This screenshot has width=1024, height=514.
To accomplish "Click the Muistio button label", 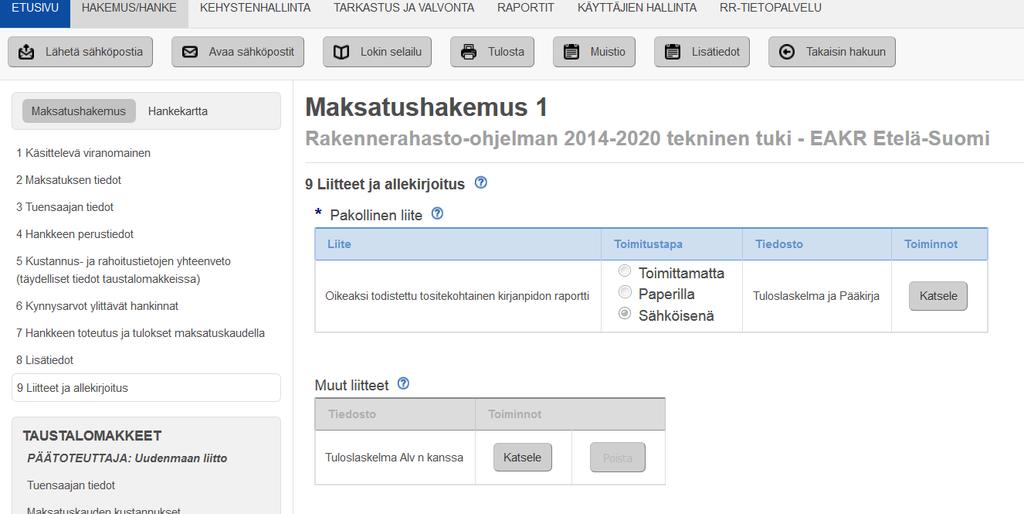I will (608, 52).
